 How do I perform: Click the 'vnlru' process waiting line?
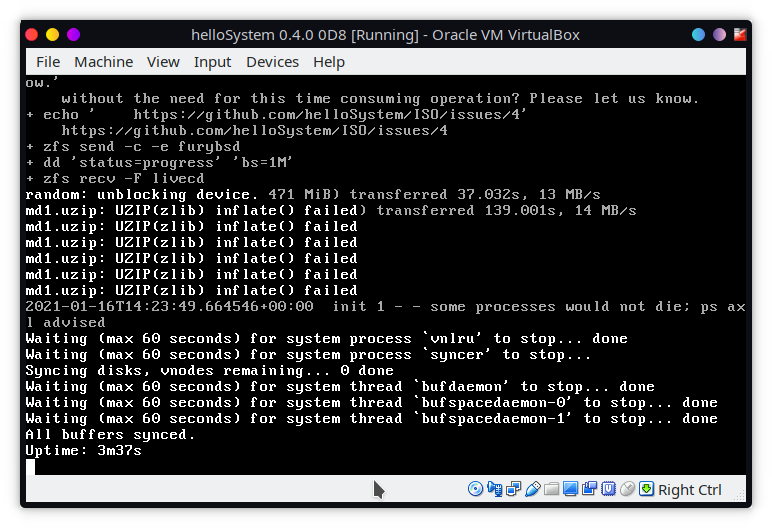coord(327,338)
